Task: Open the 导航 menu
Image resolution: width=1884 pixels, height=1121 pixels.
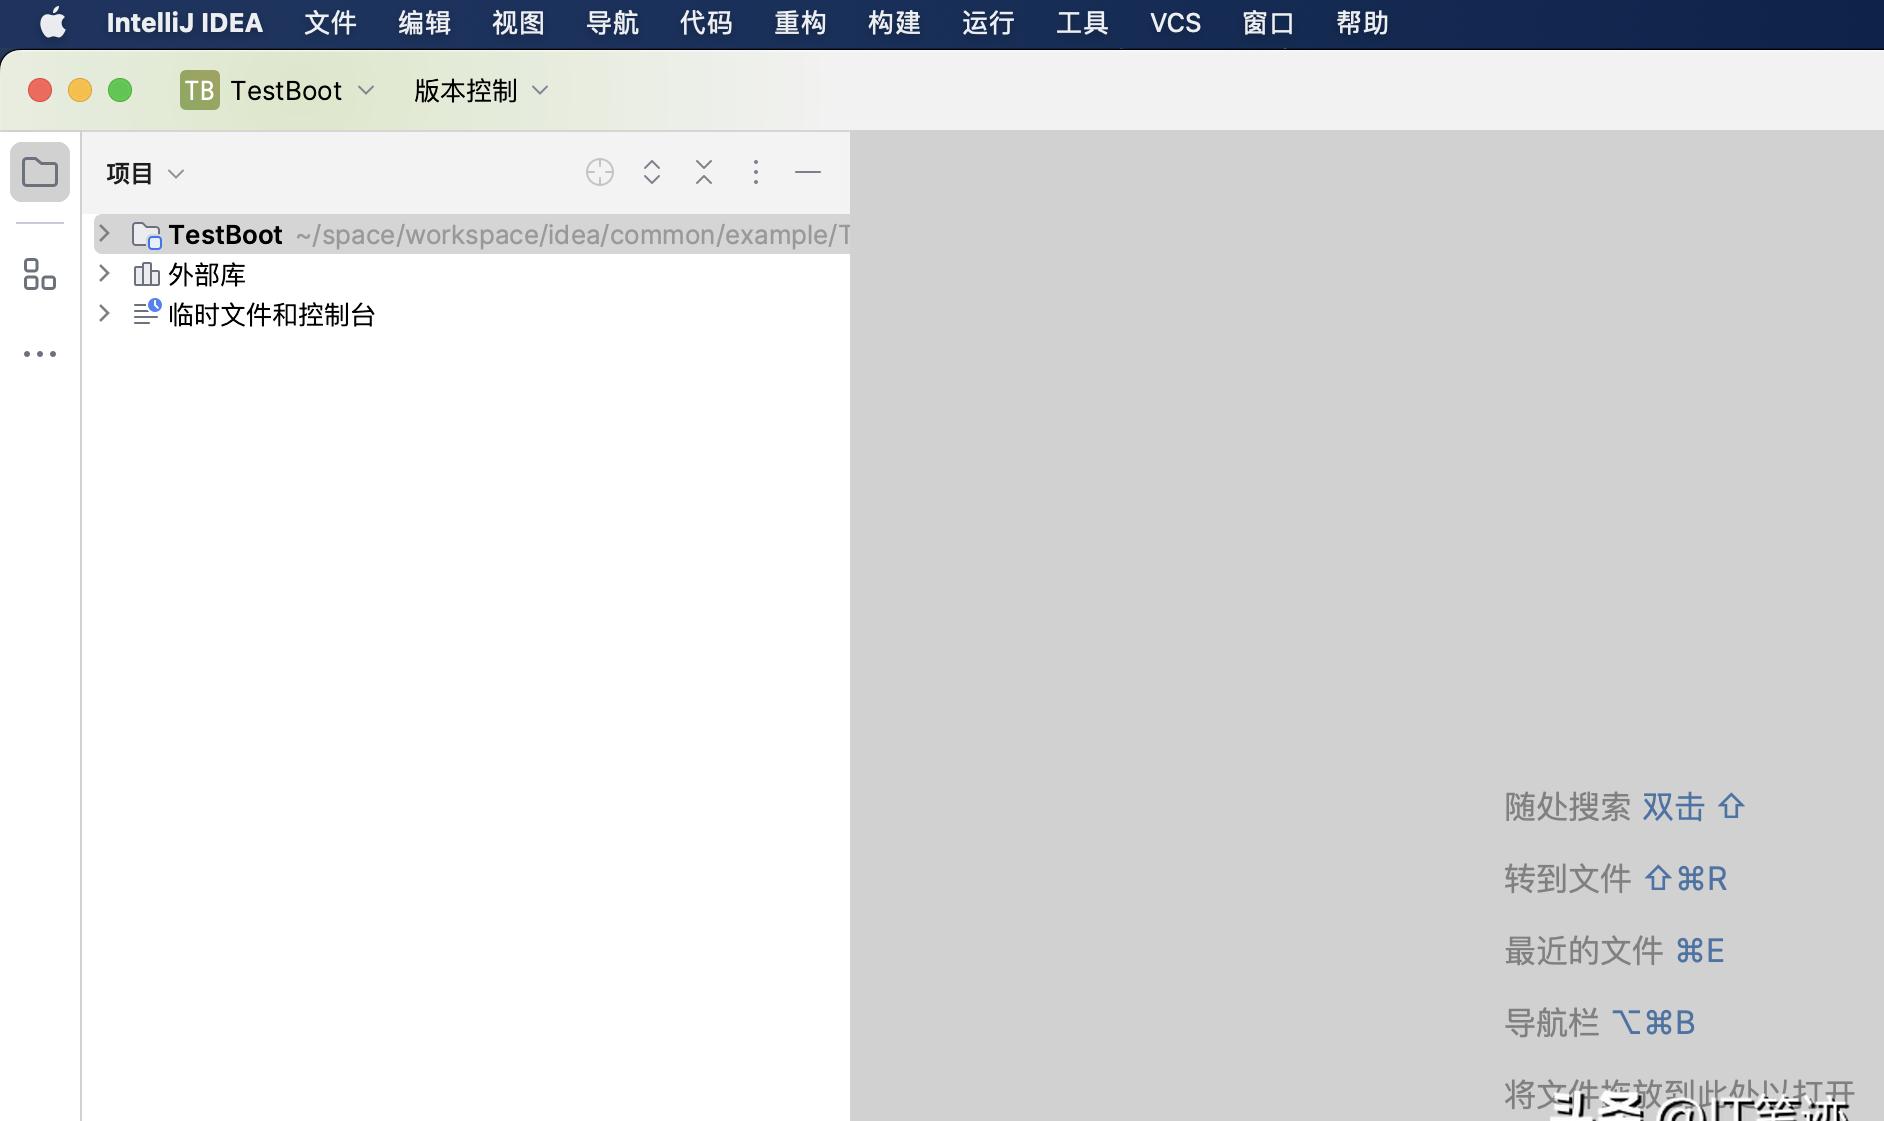Action: (612, 23)
